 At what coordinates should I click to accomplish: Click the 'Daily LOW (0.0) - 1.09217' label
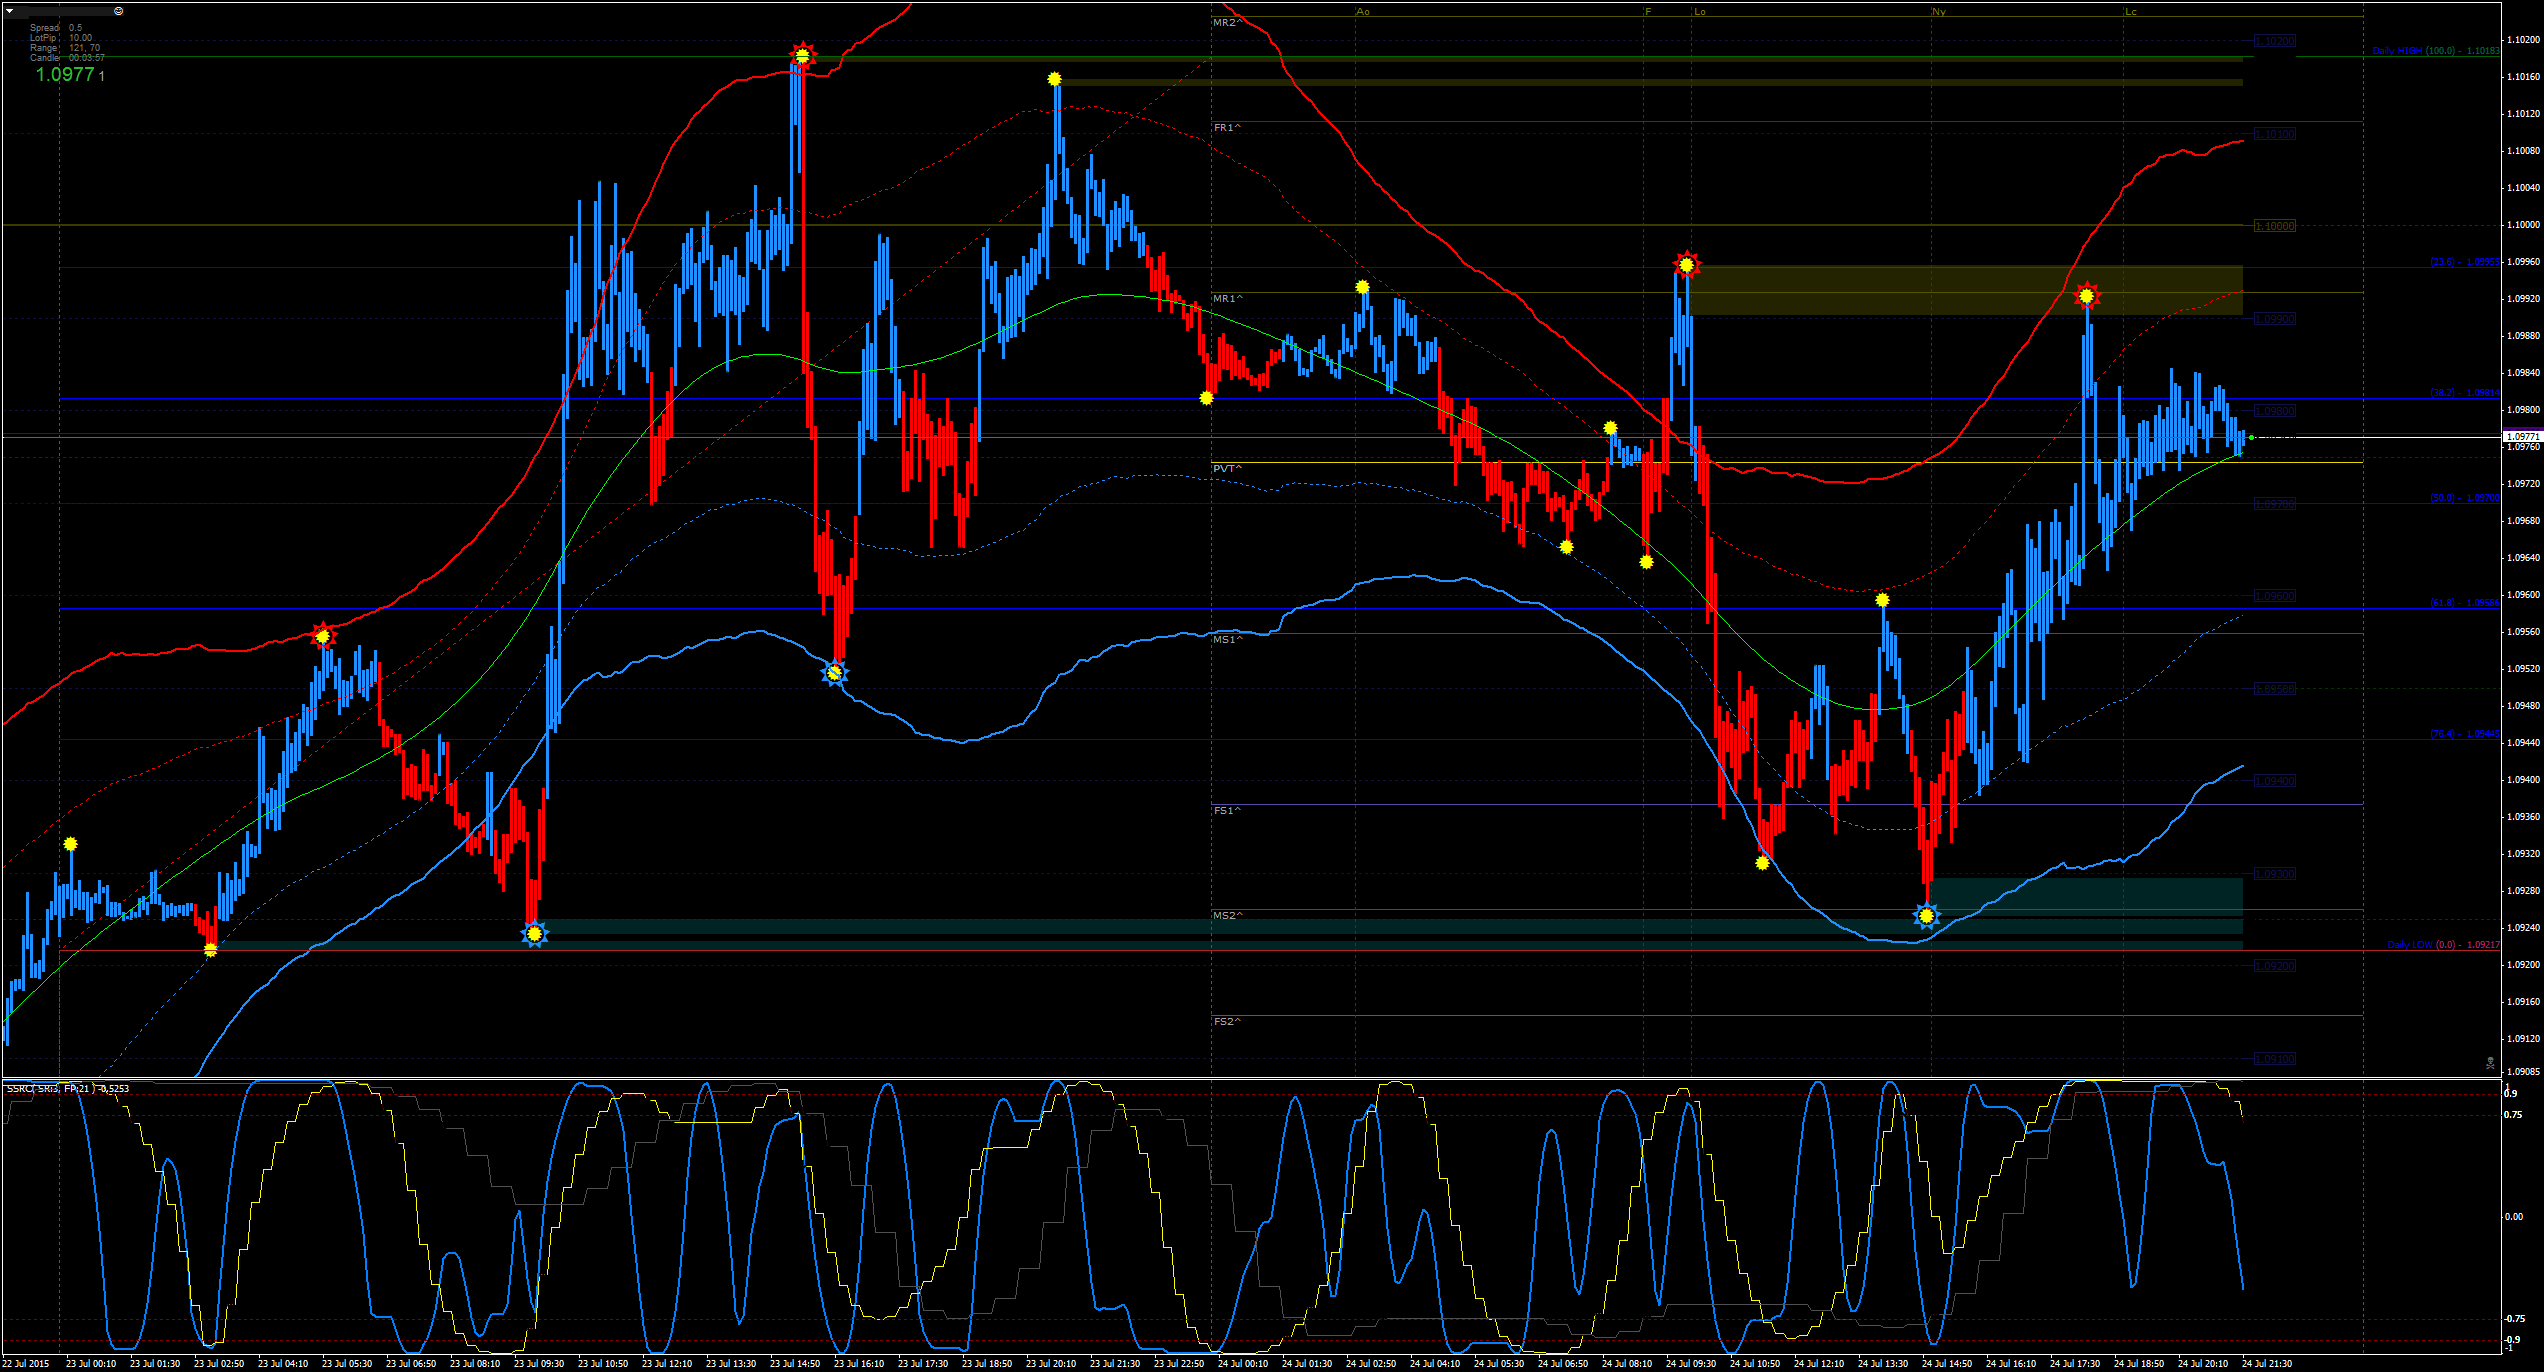2444,945
